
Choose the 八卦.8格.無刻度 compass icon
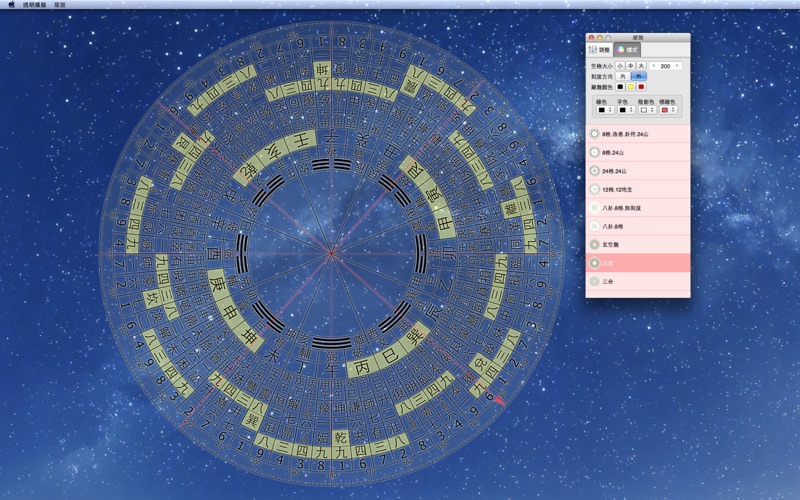(595, 208)
